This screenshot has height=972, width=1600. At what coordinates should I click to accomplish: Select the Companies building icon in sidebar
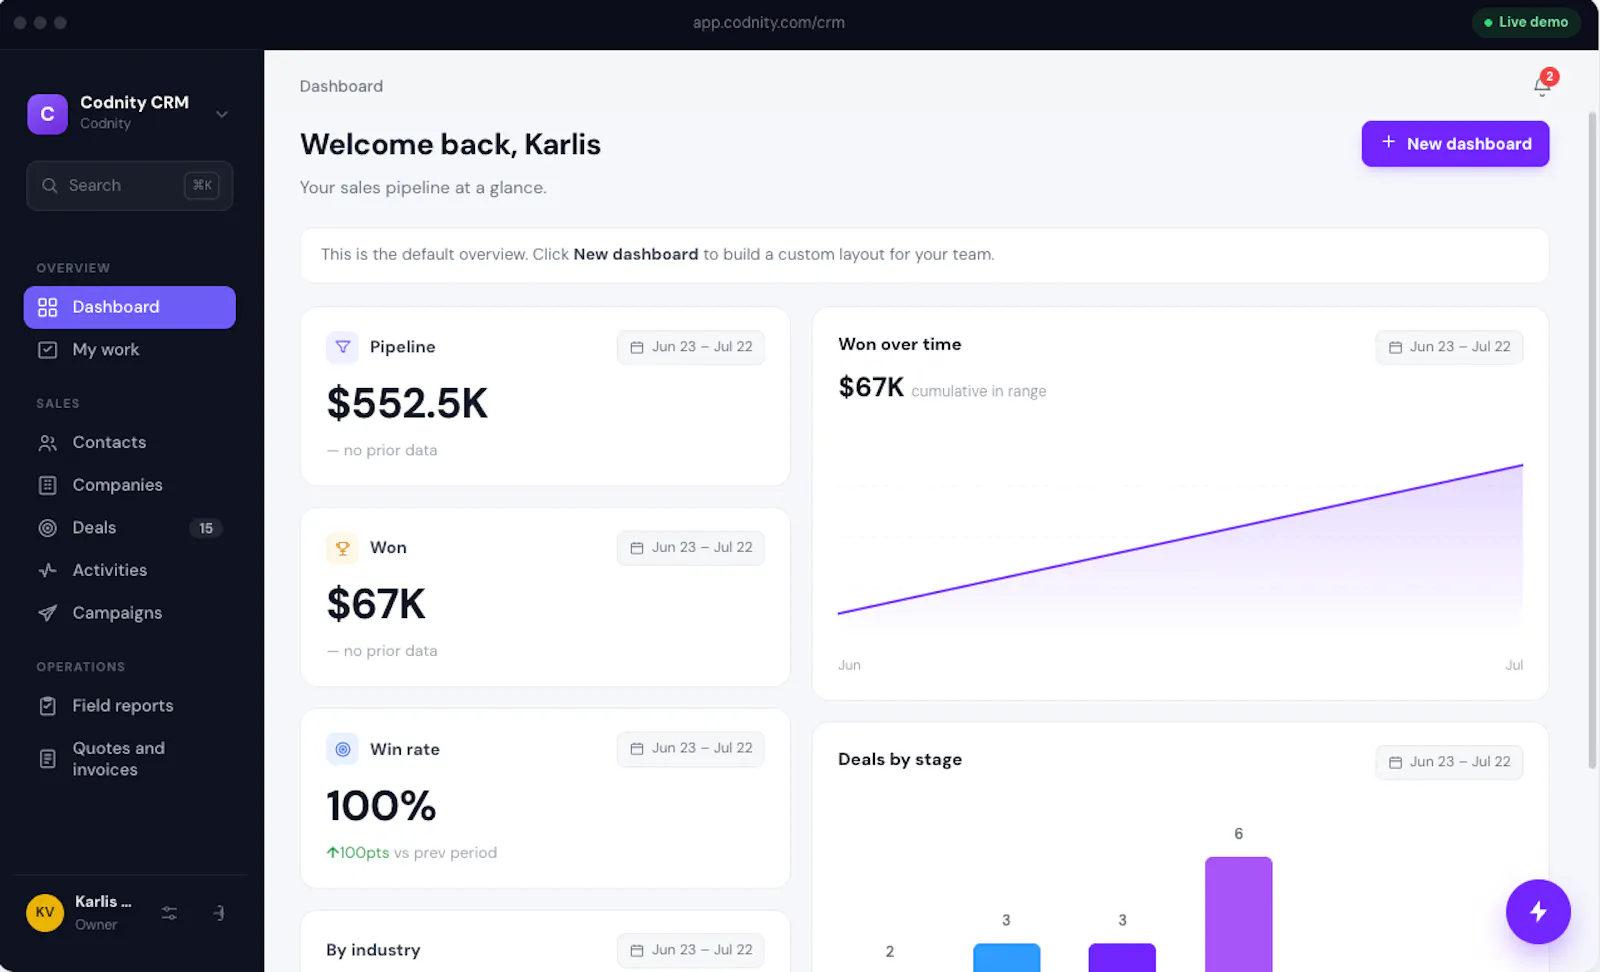(47, 485)
